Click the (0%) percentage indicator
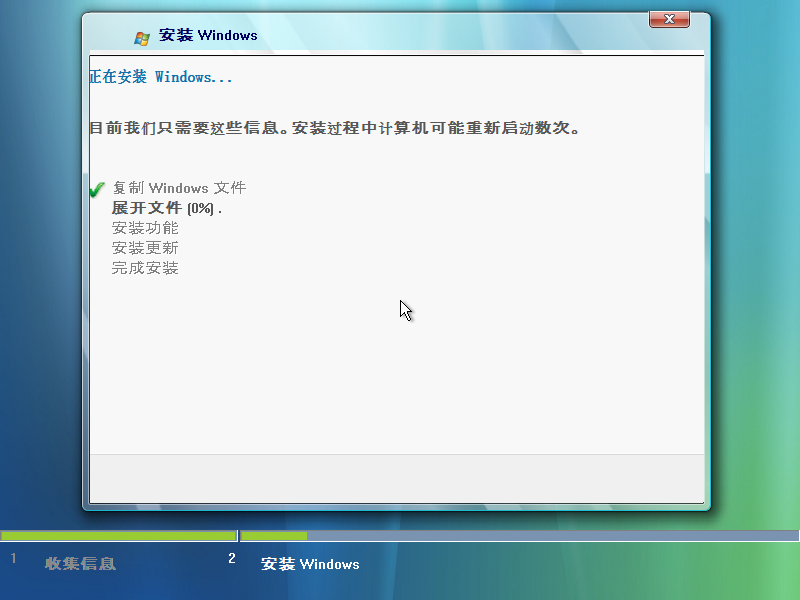800x600 pixels. (x=200, y=207)
